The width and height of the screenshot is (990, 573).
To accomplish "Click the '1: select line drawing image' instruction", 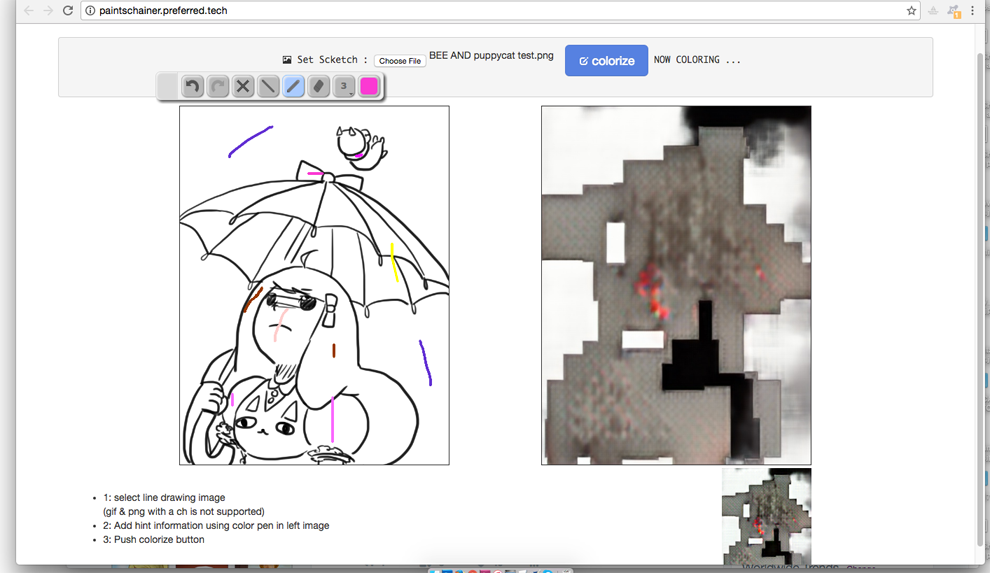I will pyautogui.click(x=164, y=497).
